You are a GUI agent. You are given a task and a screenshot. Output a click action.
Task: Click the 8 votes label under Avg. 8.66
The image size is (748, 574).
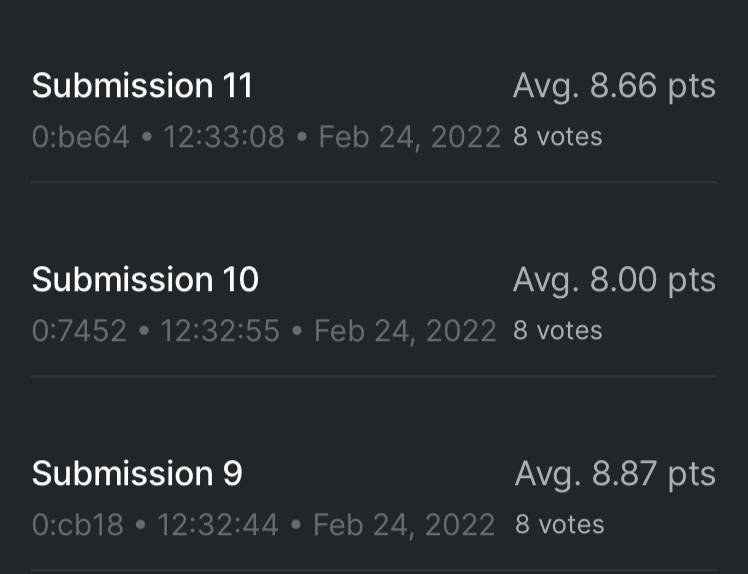point(558,137)
